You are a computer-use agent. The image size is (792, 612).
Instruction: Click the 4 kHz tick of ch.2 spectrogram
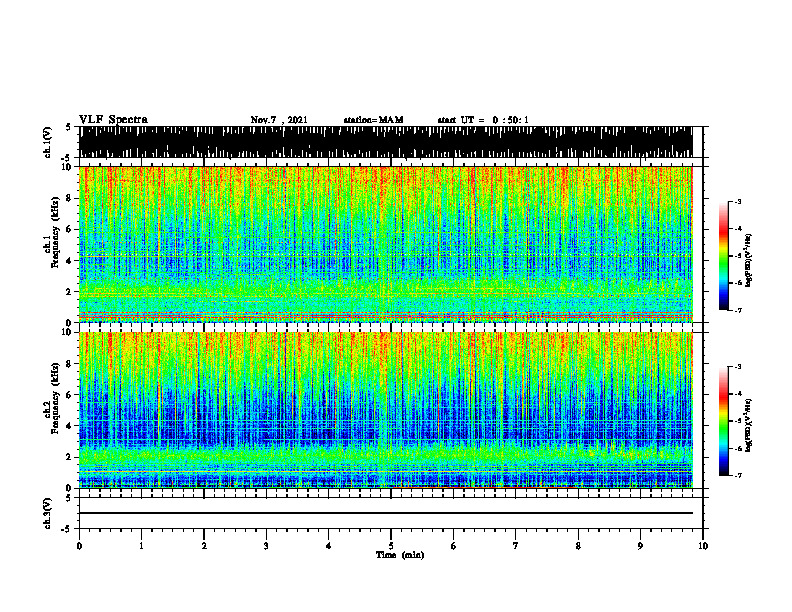coord(70,426)
